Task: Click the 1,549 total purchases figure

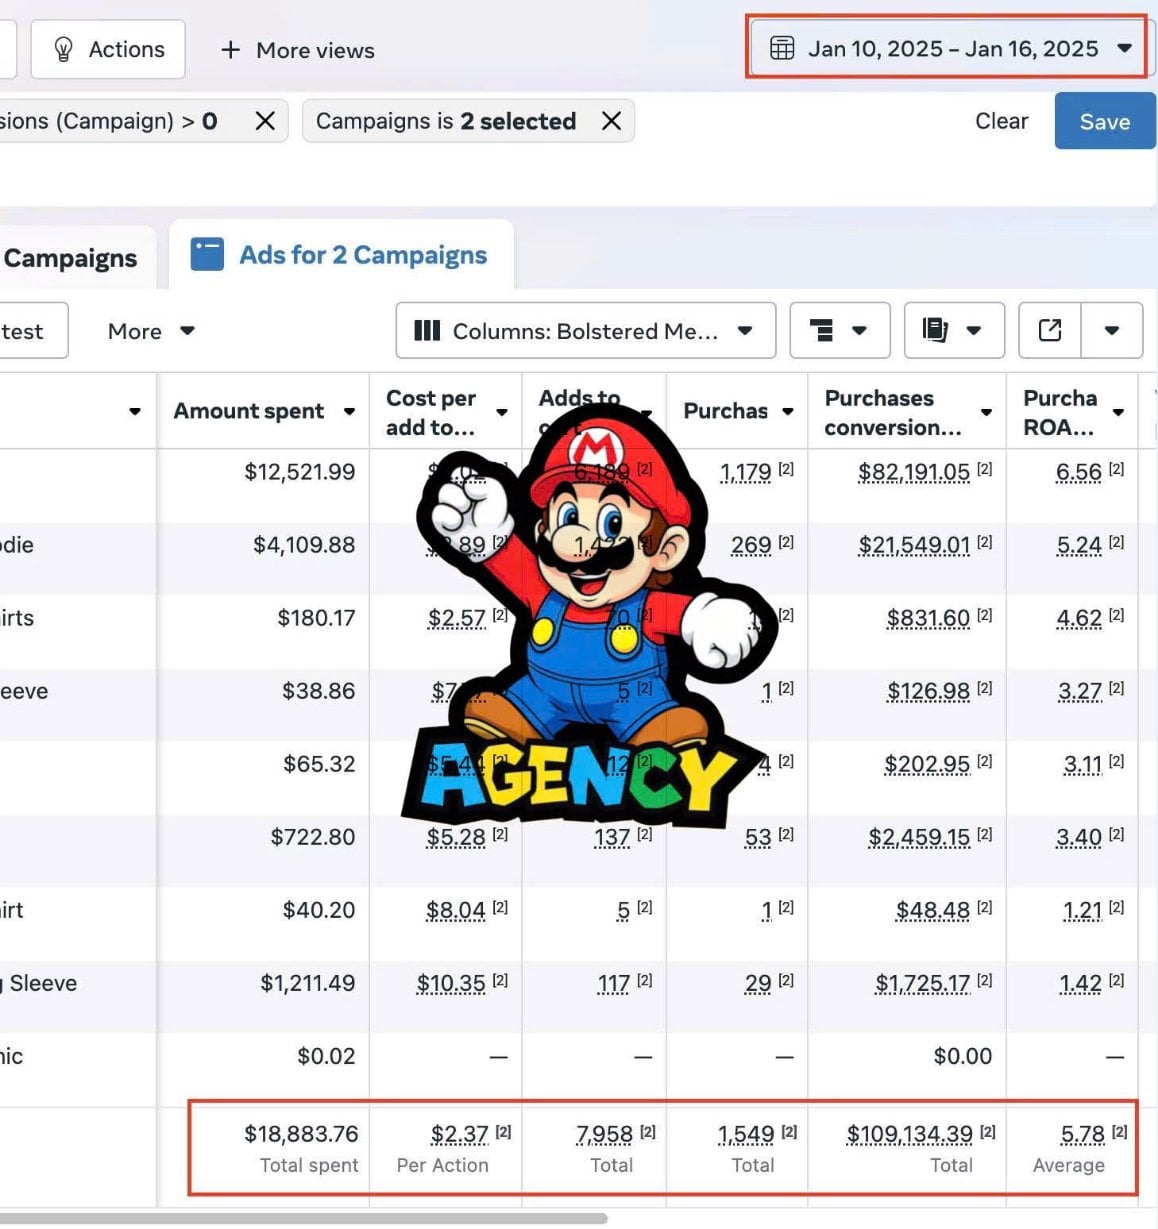Action: (x=746, y=1134)
